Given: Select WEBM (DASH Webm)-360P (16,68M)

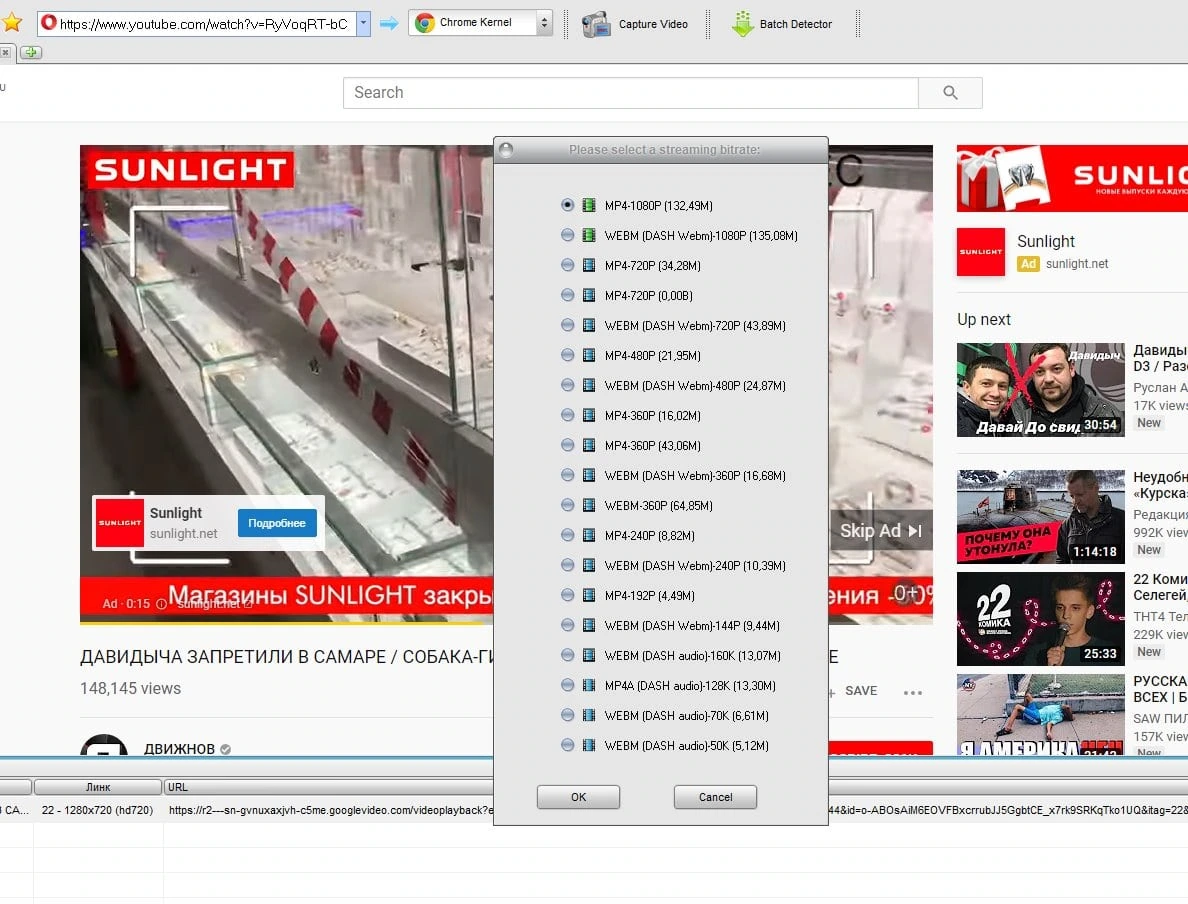Looking at the screenshot, I should click(x=567, y=475).
